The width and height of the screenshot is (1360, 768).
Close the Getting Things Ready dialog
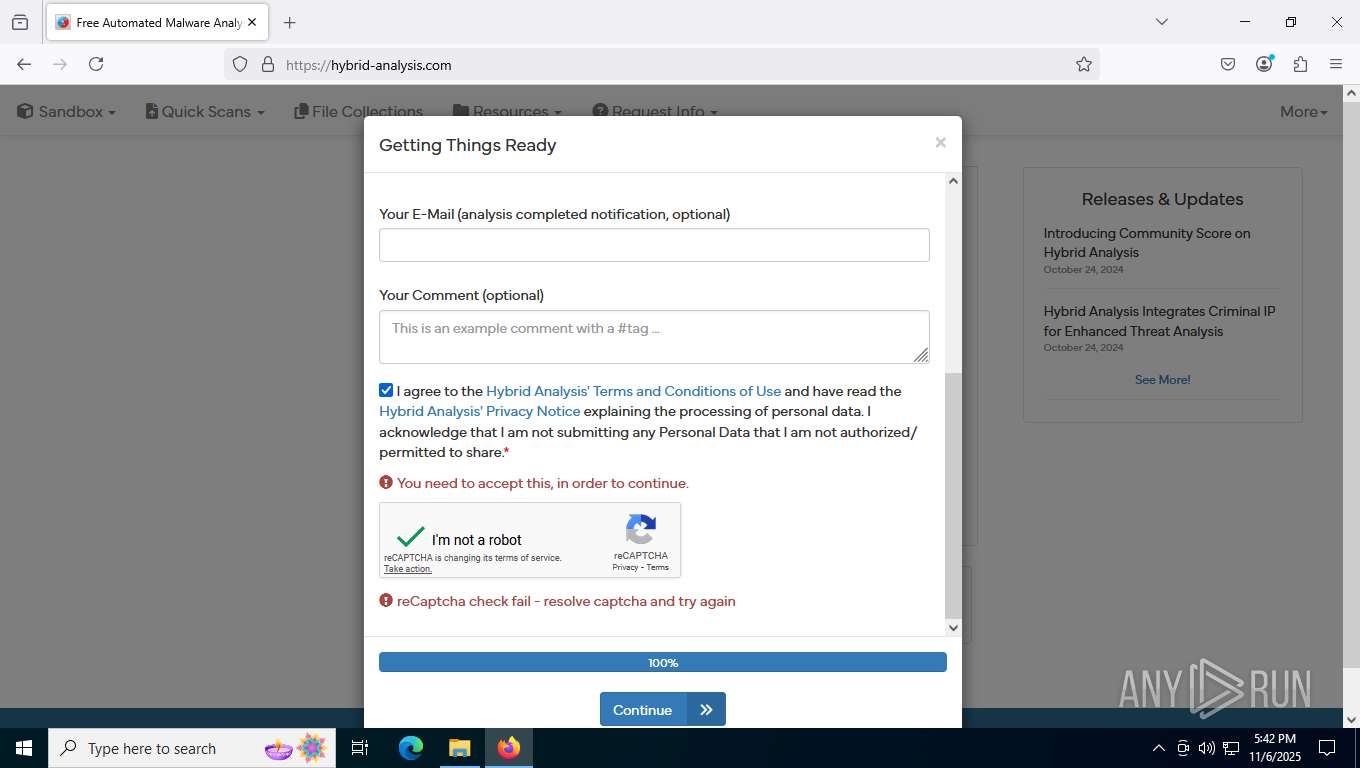(x=940, y=143)
